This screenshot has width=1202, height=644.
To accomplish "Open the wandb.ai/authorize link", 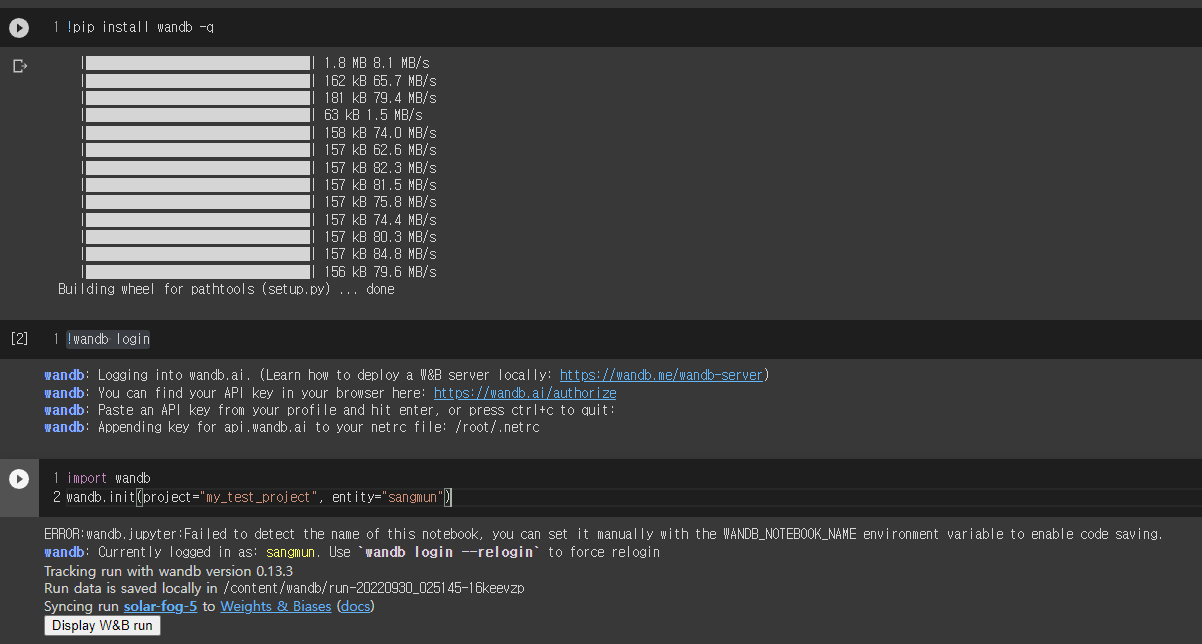I will (525, 393).
